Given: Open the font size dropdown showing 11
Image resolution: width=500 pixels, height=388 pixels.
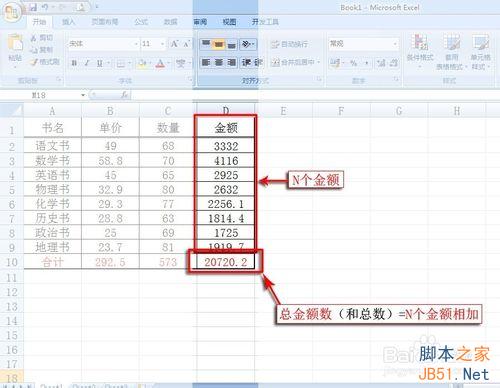Looking at the screenshot, I should (163, 44).
